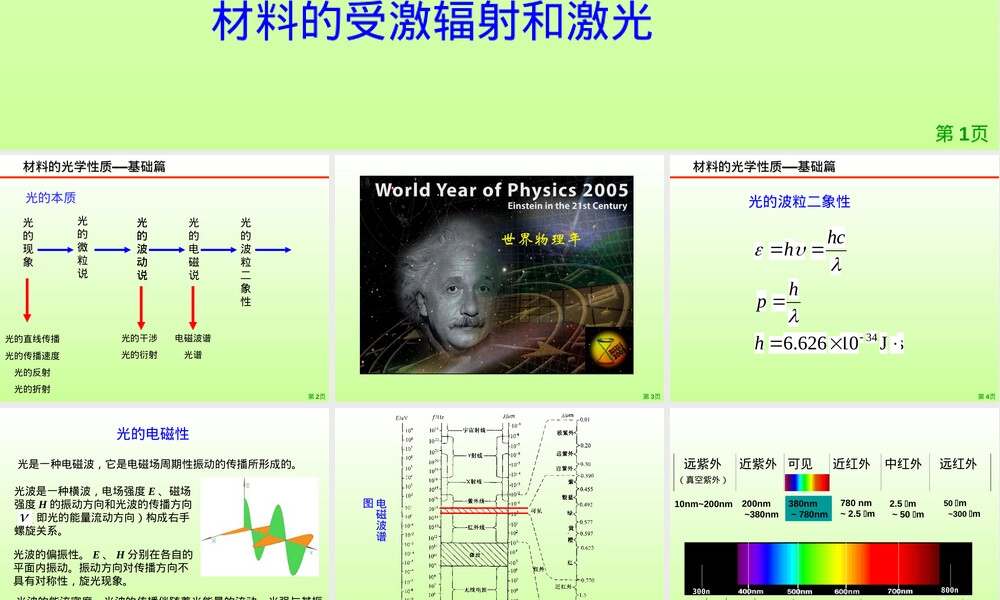The width and height of the screenshot is (1000, 600).
Task: Select the 光的本质 heading
Action: (x=50, y=198)
